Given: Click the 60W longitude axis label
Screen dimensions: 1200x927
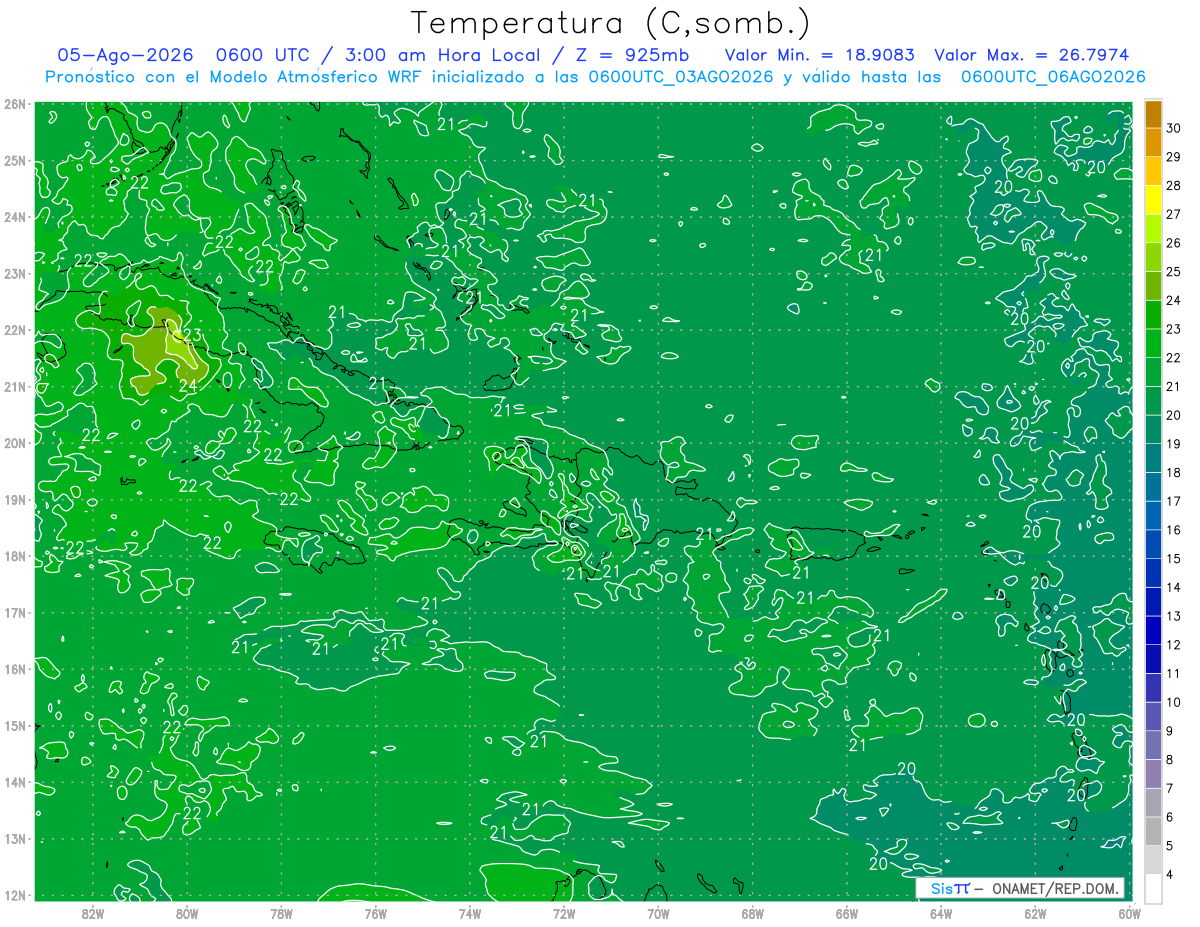Looking at the screenshot, I should [1129, 913].
